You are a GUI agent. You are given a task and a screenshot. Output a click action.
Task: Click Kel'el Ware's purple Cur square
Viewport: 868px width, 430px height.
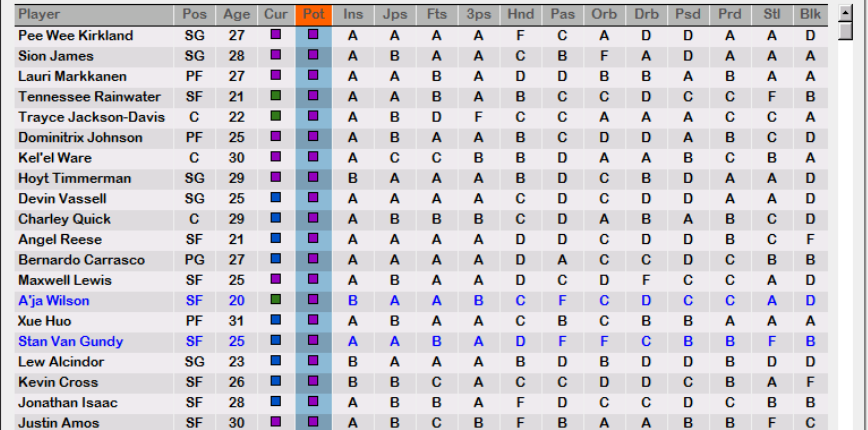click(275, 157)
